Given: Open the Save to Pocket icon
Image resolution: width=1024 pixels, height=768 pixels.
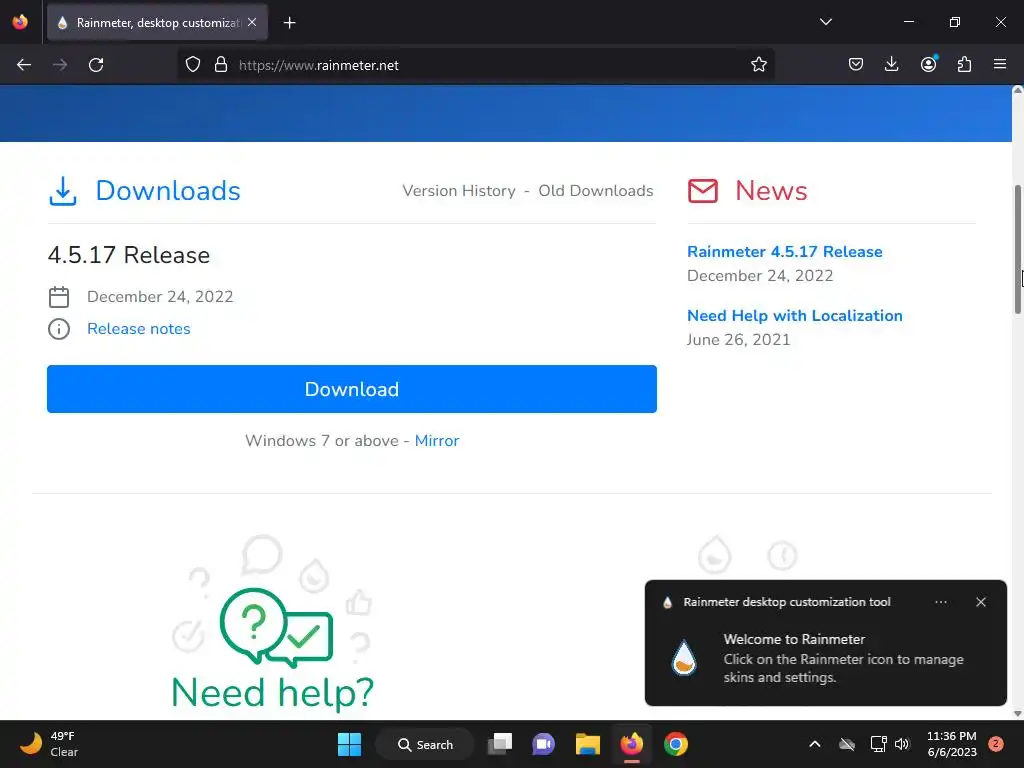Looking at the screenshot, I should tap(856, 65).
